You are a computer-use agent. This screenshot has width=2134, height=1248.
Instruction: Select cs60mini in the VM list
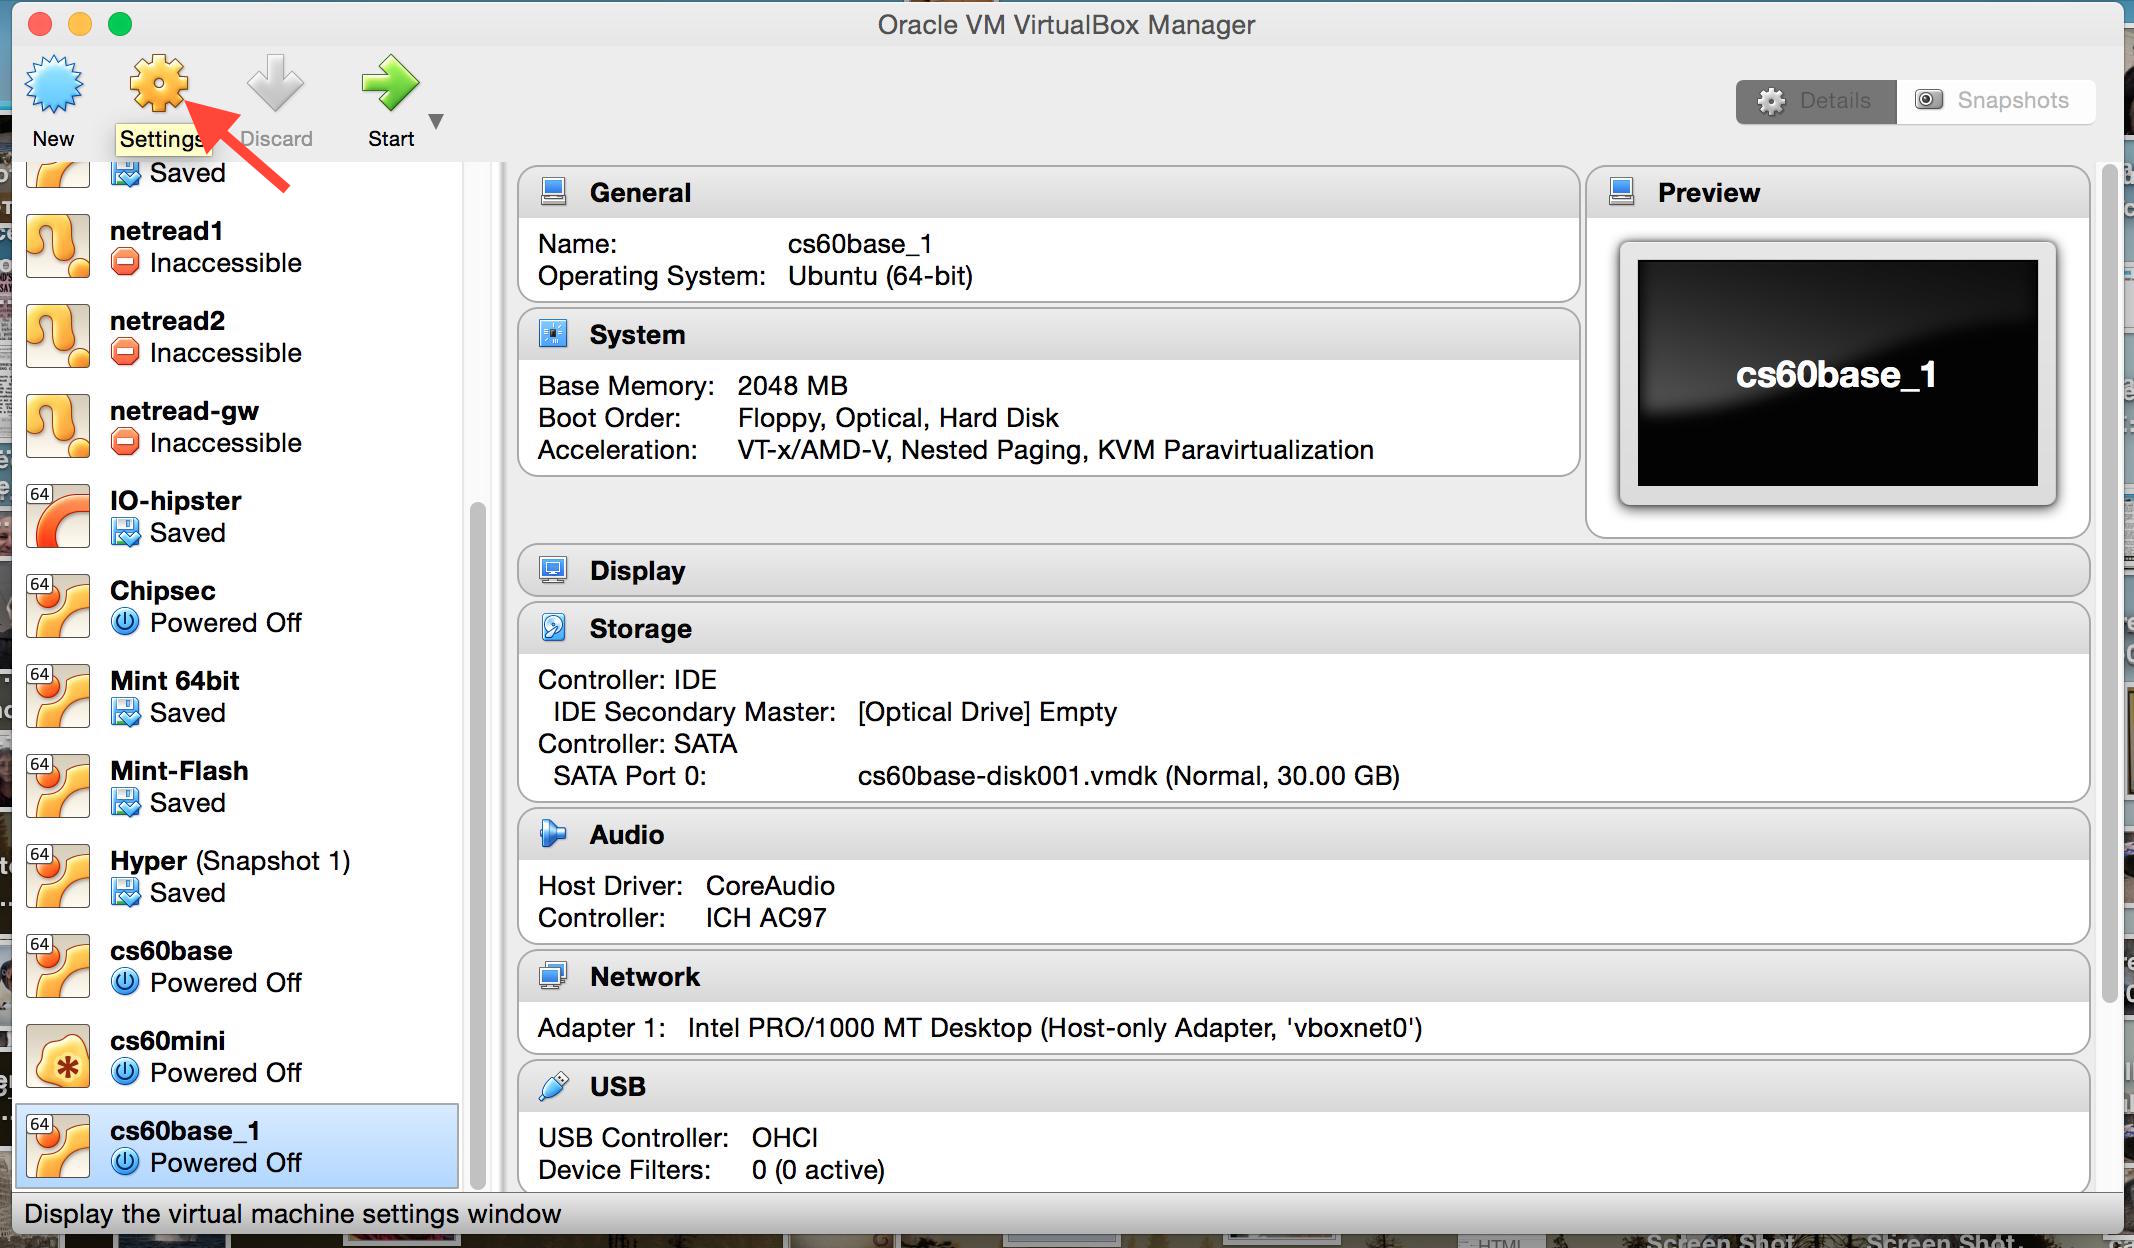coord(237,1056)
